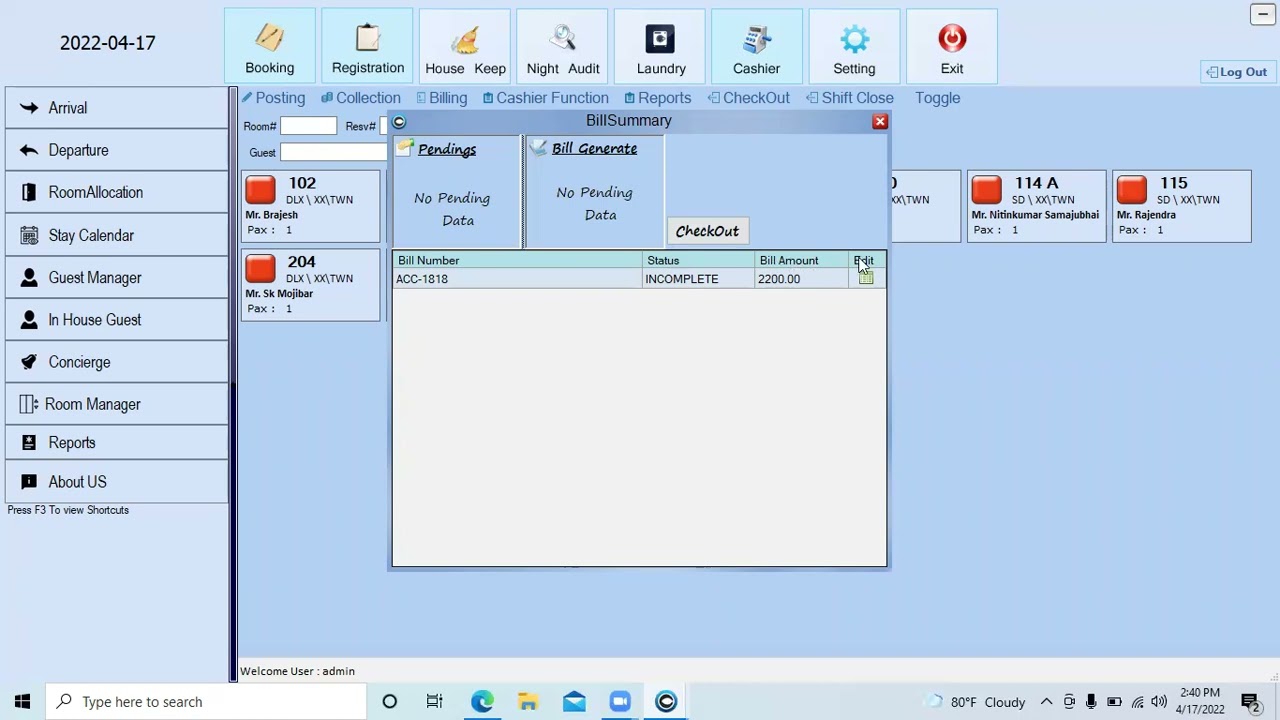Viewport: 1280px width, 720px height.
Task: Click the Room# input field
Action: coord(308,126)
